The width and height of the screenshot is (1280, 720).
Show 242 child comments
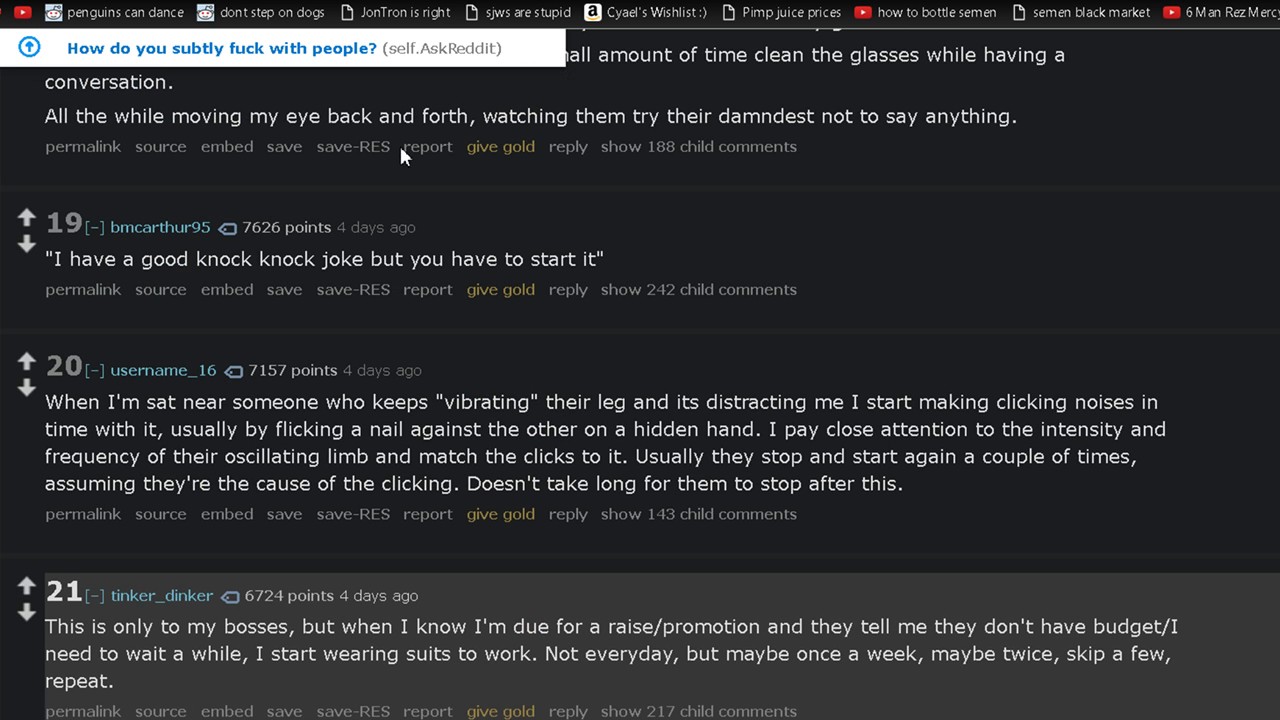[698, 290]
